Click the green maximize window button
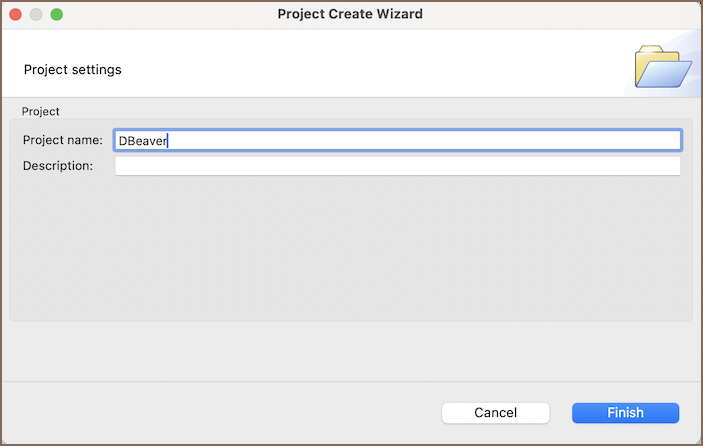 point(56,15)
